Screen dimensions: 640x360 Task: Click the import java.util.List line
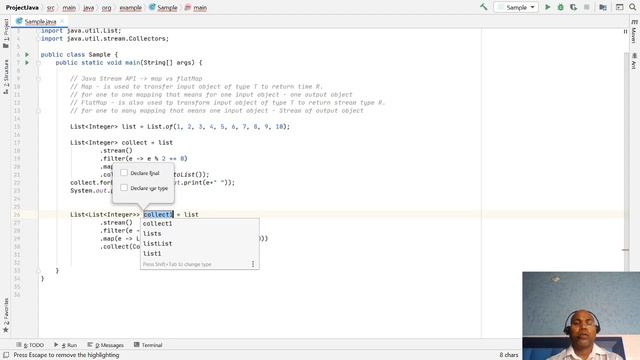coord(81,31)
